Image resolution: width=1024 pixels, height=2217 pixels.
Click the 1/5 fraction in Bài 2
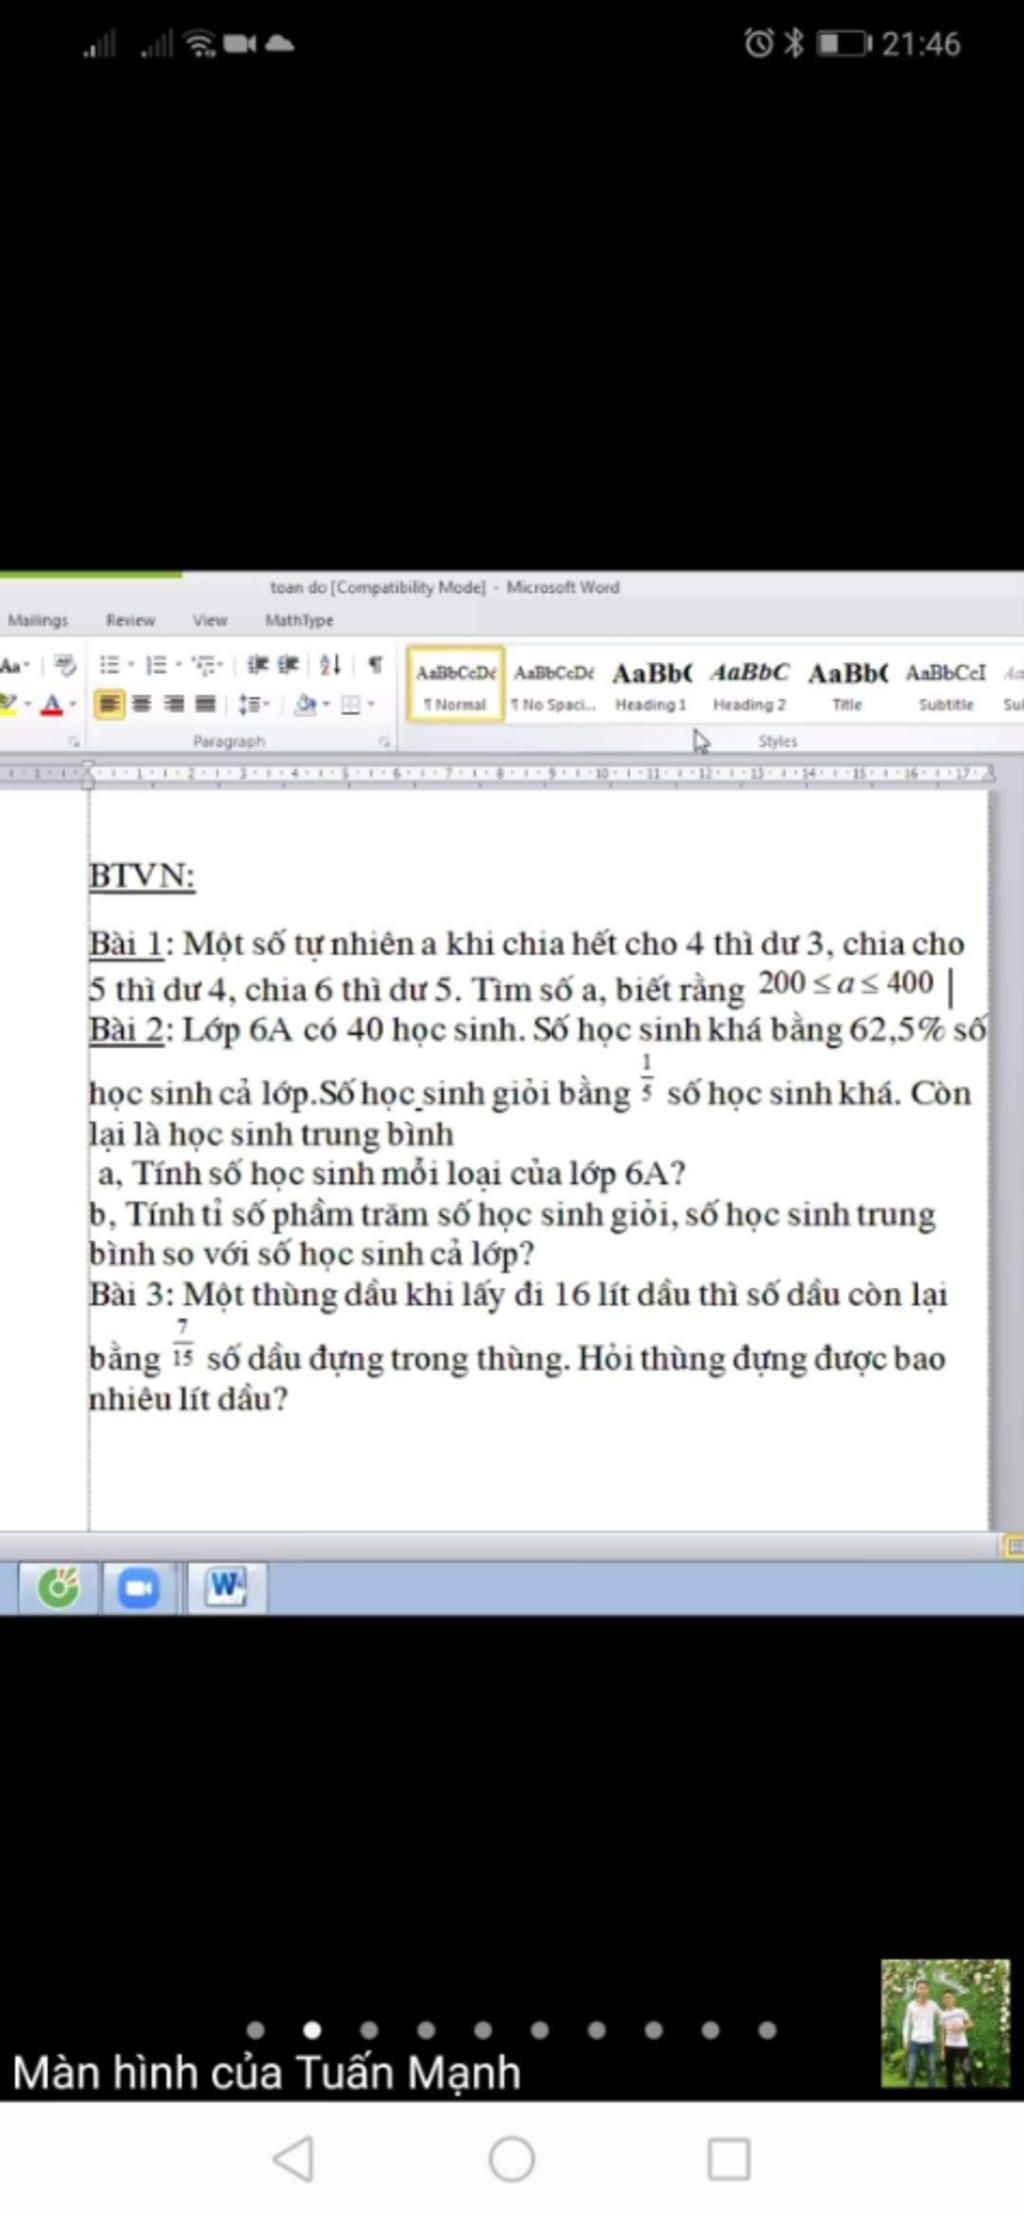(x=647, y=1078)
